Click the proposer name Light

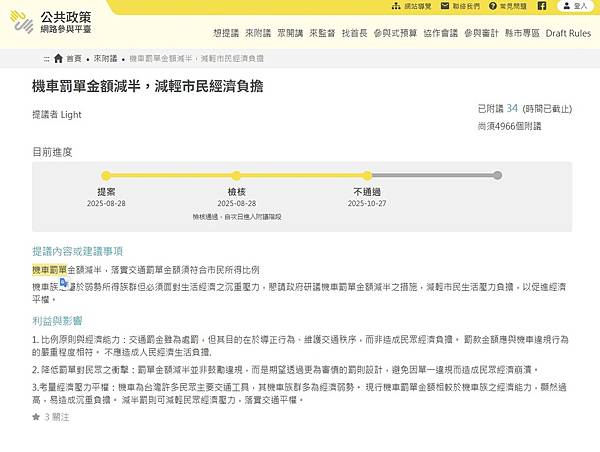click(71, 114)
